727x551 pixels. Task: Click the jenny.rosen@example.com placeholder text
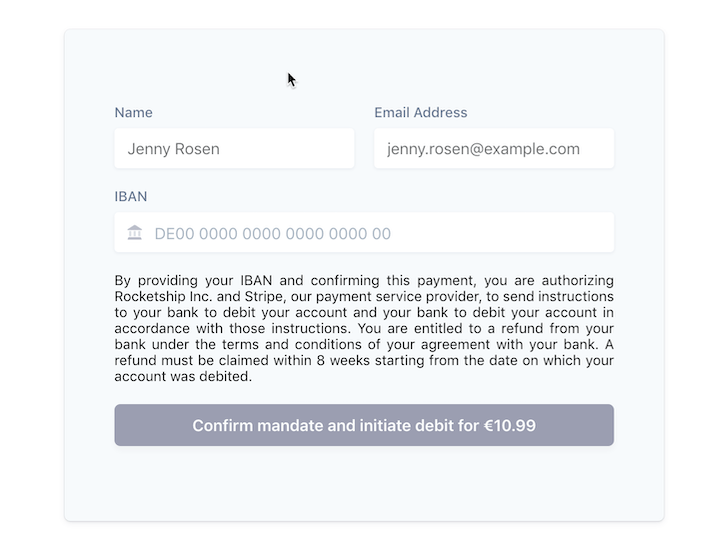483,149
